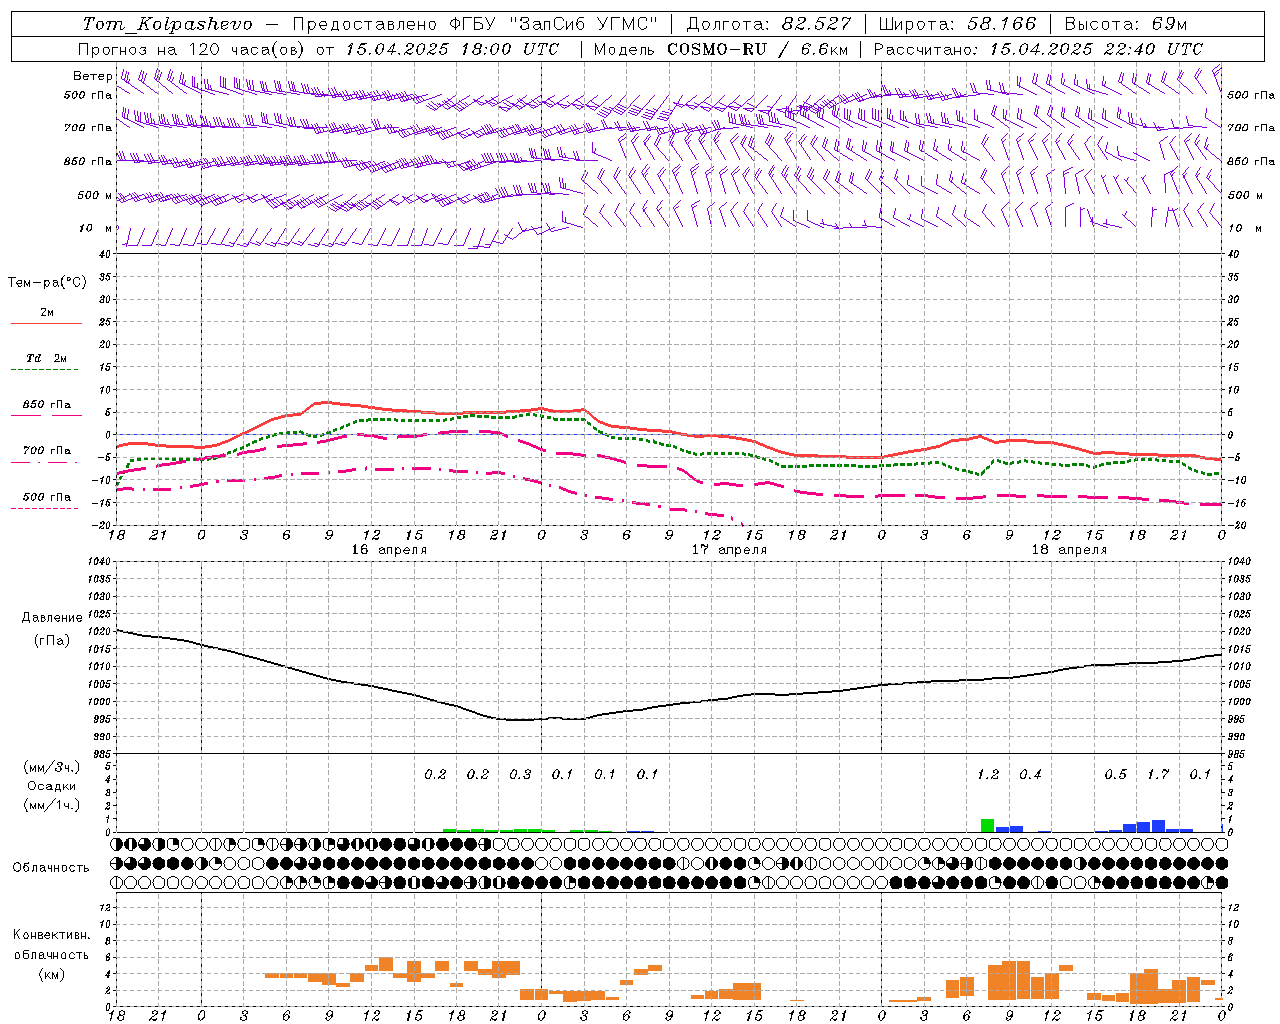
Task: Click the green dashed Td 2м legend line
Action: 44,370
